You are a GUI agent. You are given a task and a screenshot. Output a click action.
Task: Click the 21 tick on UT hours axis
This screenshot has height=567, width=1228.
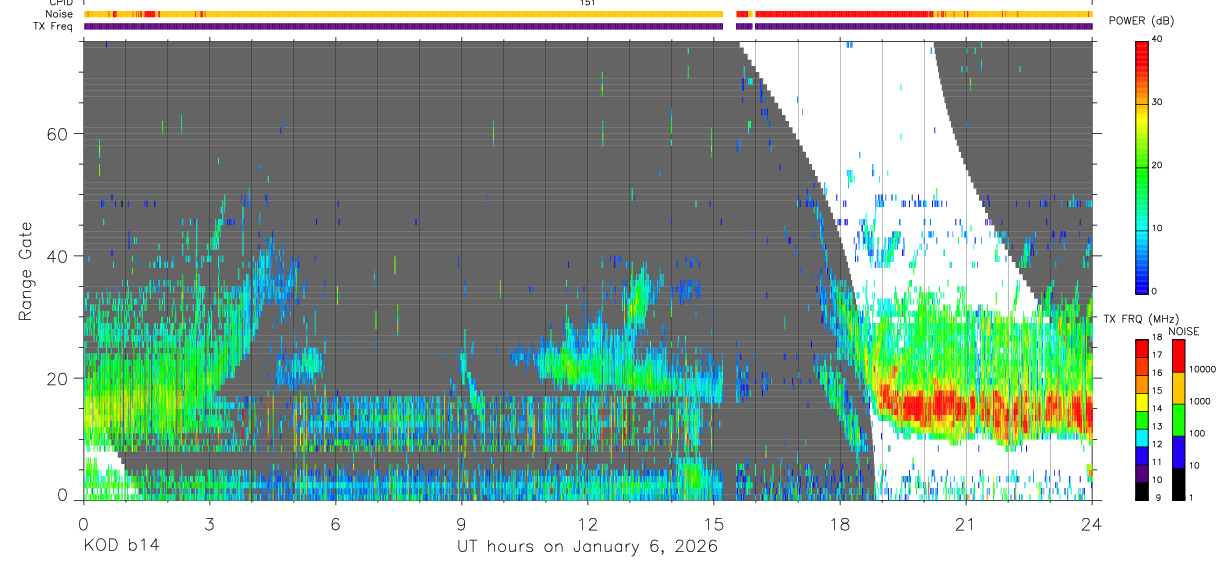(965, 522)
